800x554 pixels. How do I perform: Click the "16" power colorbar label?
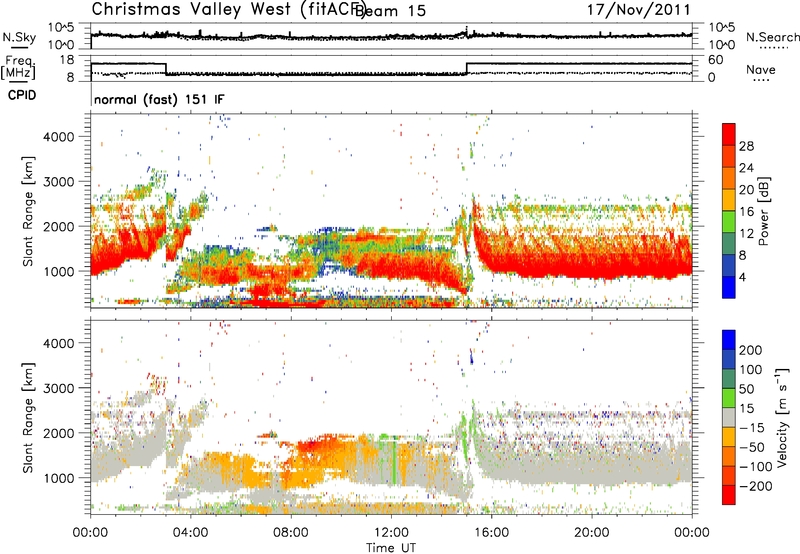point(746,212)
